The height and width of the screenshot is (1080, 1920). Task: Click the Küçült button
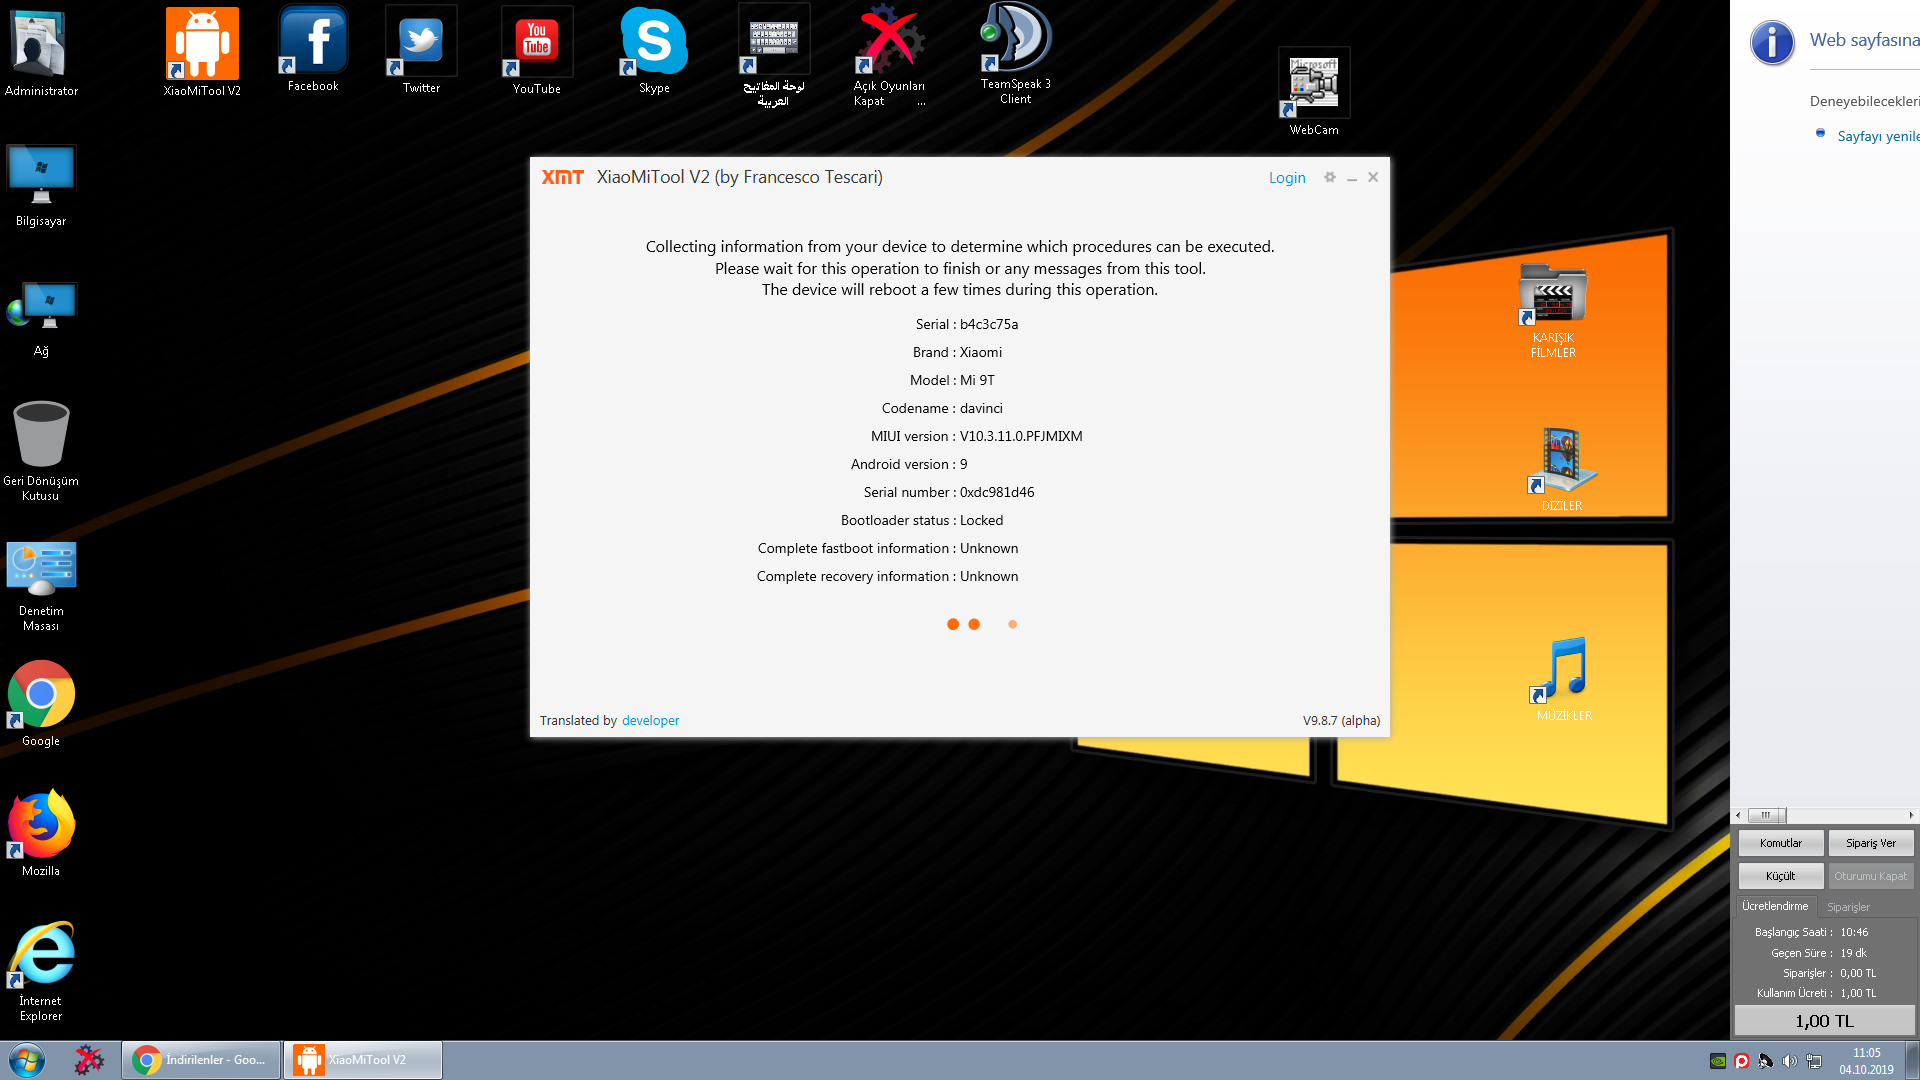pos(1780,876)
